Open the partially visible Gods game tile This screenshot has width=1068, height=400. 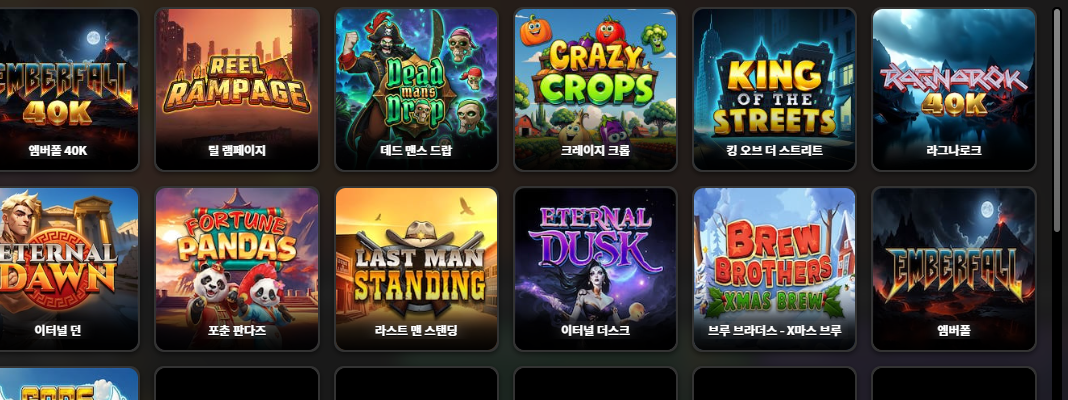[x=69, y=384]
